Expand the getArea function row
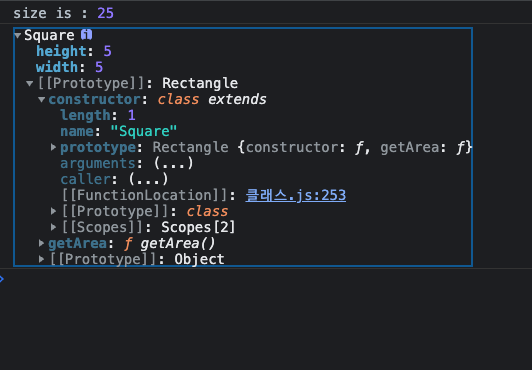Image resolution: width=532 pixels, height=370 pixels. [41, 243]
